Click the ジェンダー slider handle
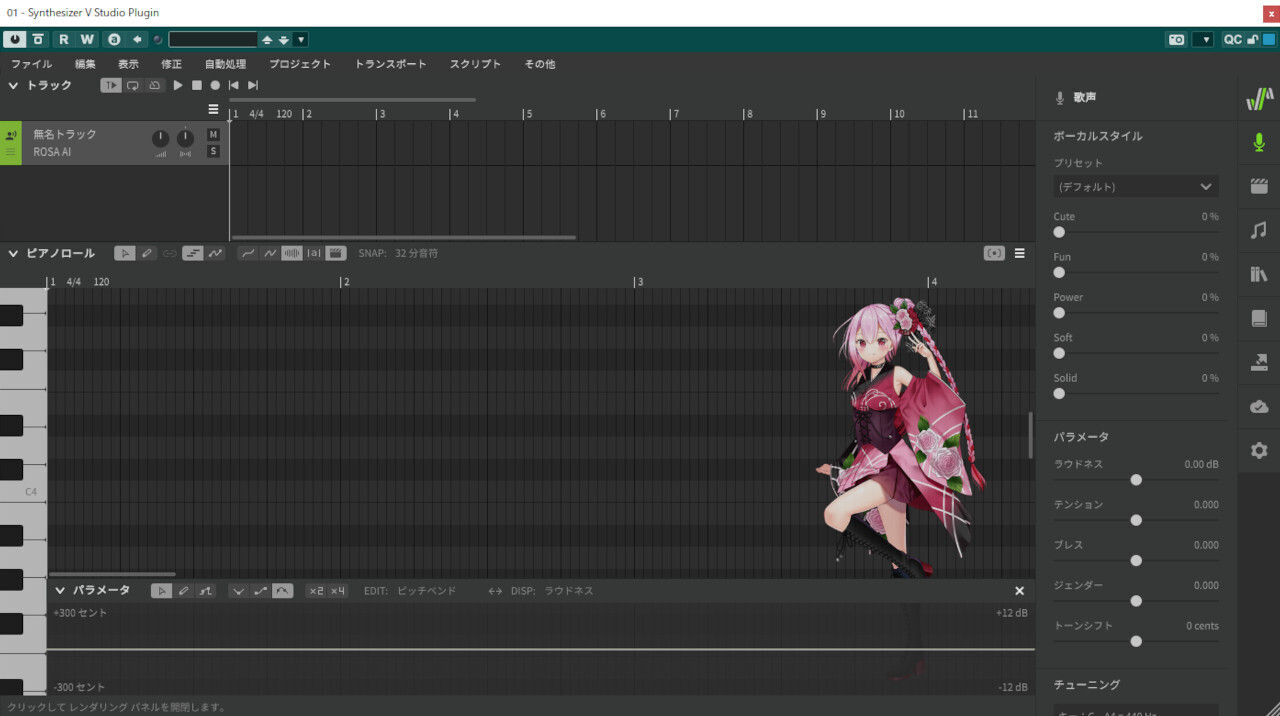 pos(1136,601)
